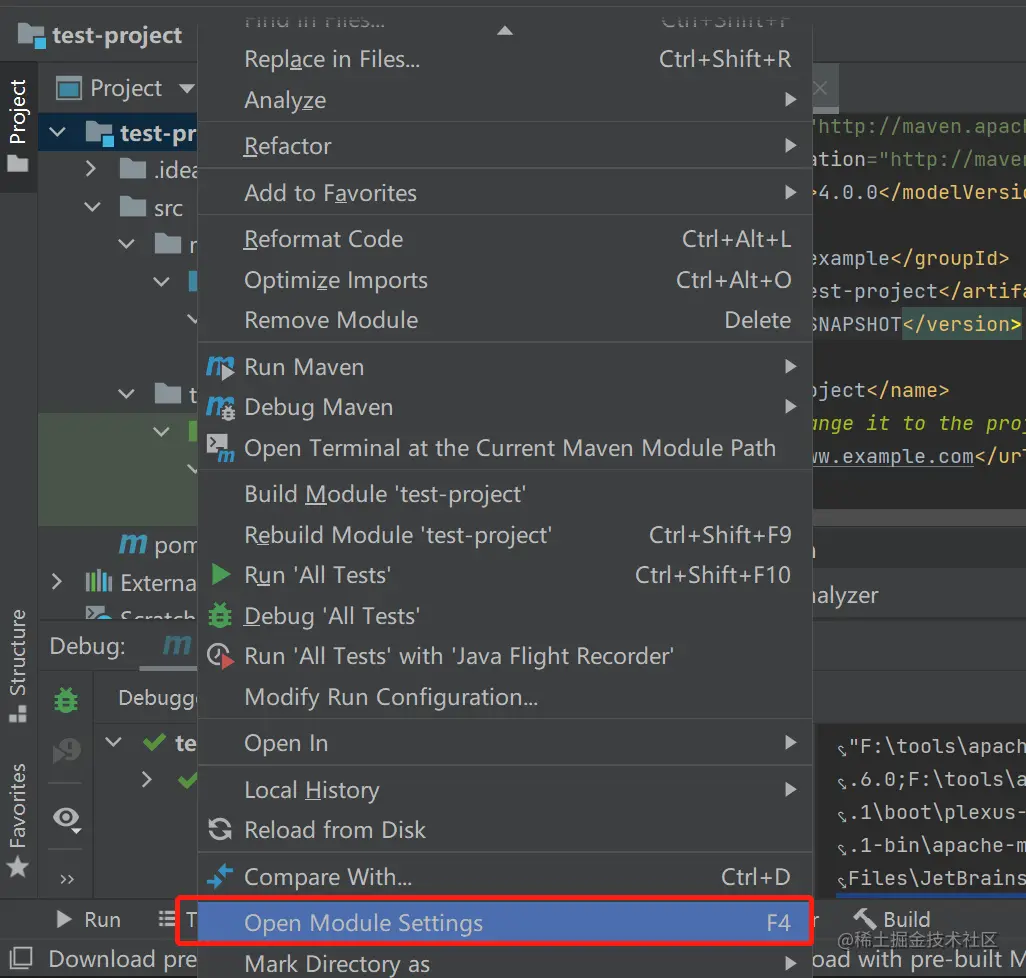Choose Build Module 'test-project'
This screenshot has height=978, width=1026.
pos(504,494)
